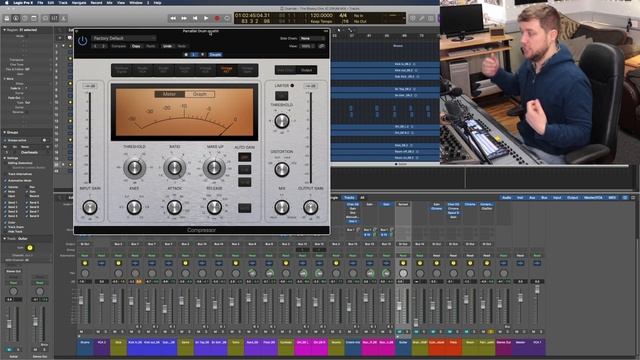
Task: Click the Fast Forward transport button
Action: [184, 18]
